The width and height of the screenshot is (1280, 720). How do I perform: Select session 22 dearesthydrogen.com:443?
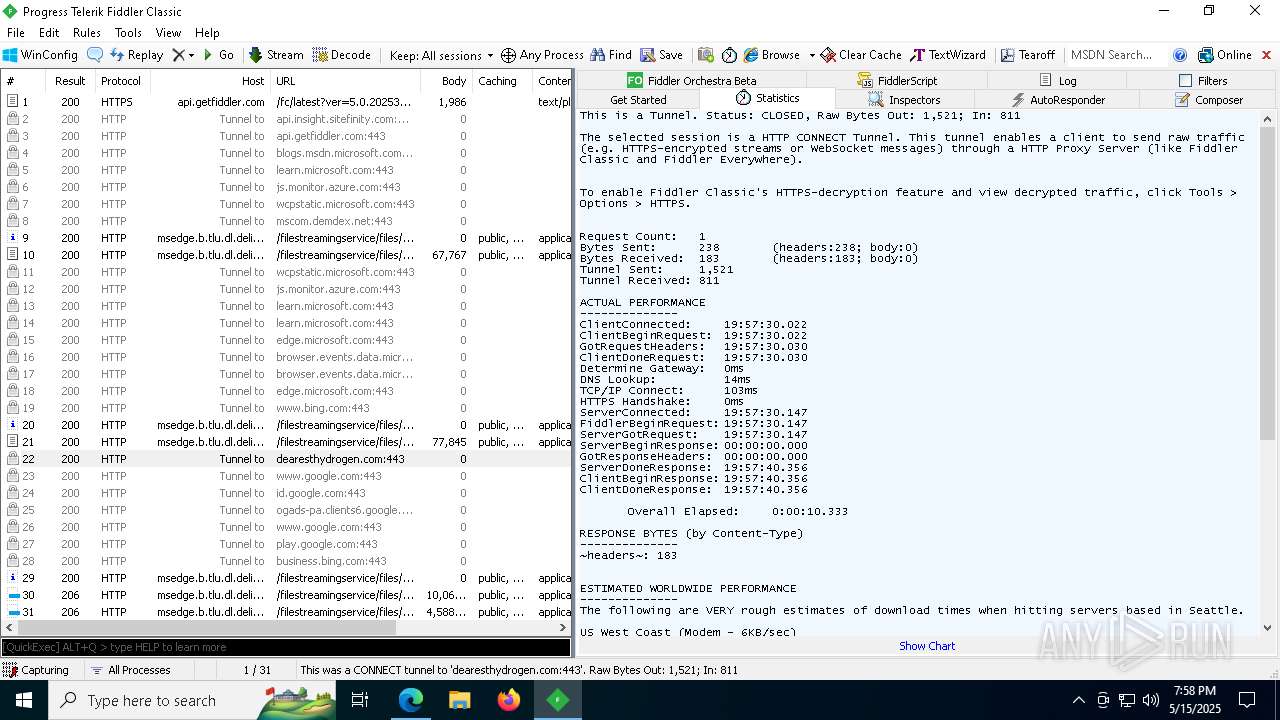coord(286,459)
